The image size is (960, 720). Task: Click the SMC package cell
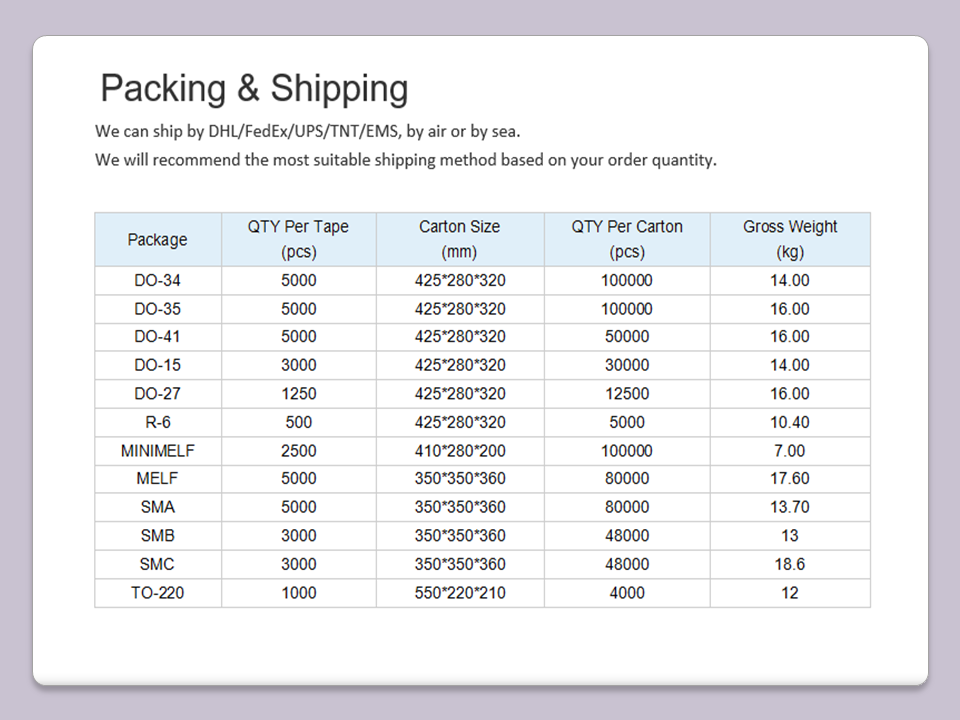158,564
